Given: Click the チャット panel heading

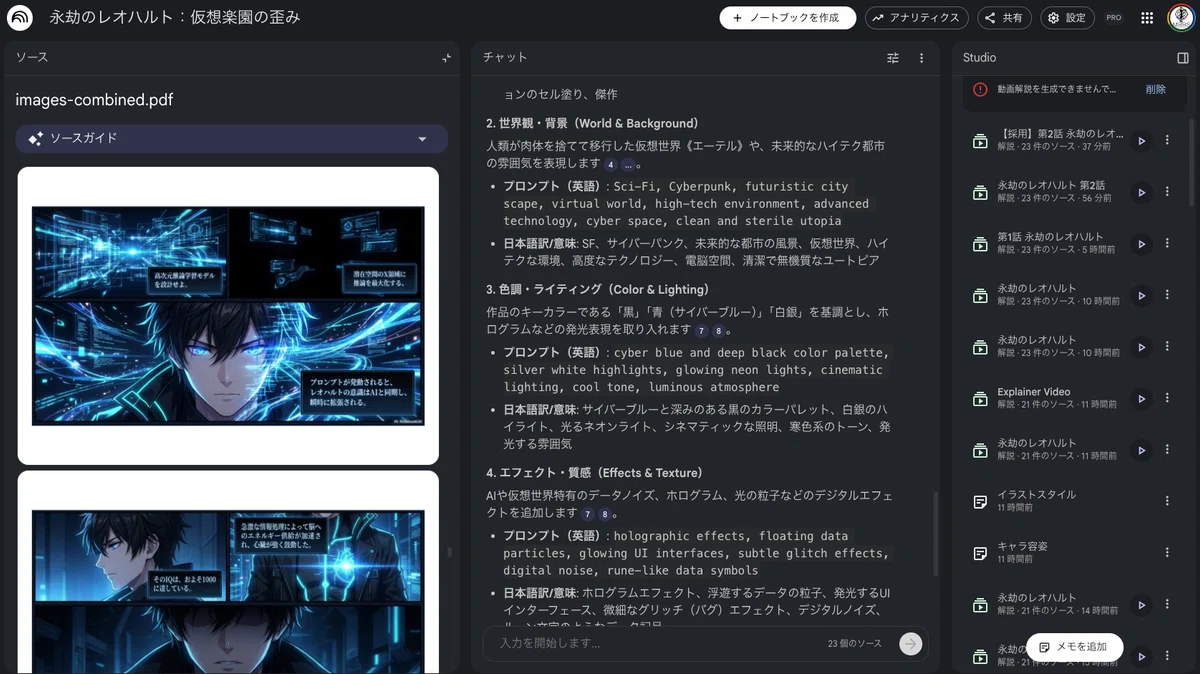Looking at the screenshot, I should tap(505, 58).
